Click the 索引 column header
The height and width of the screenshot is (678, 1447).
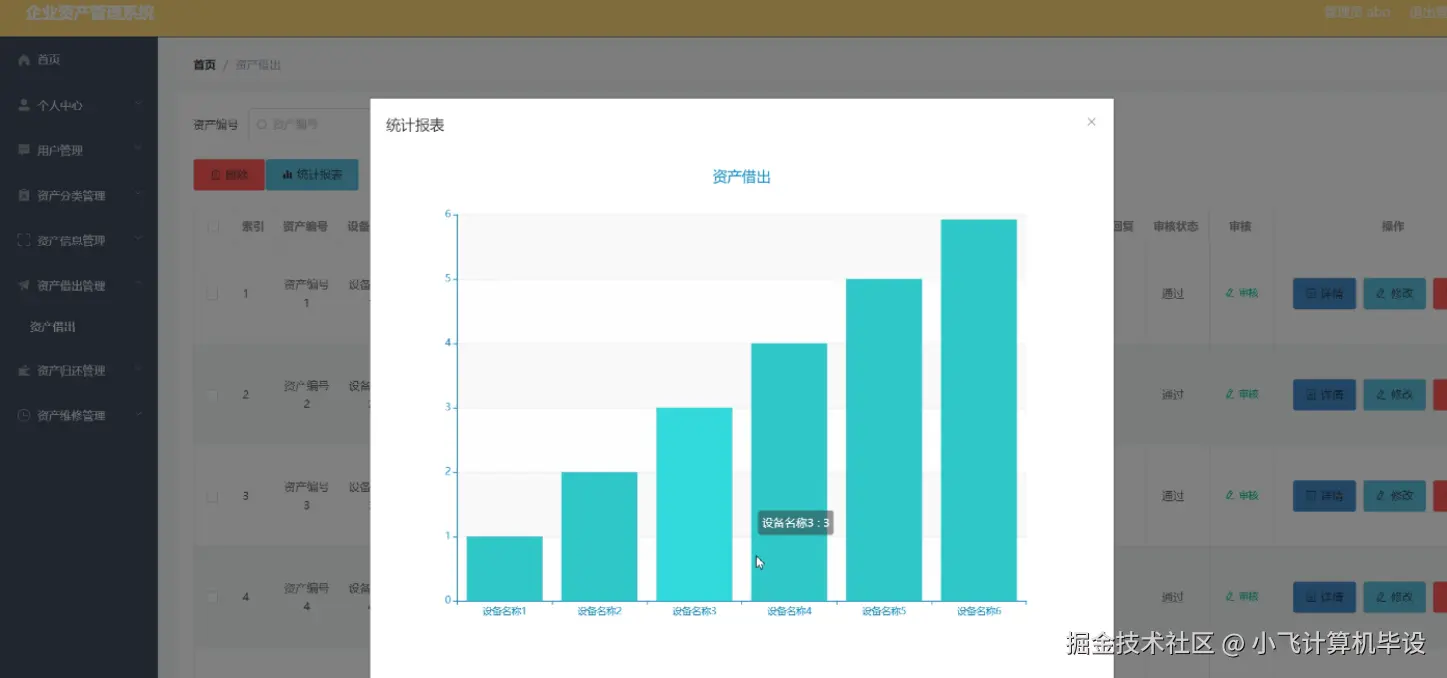click(x=253, y=227)
